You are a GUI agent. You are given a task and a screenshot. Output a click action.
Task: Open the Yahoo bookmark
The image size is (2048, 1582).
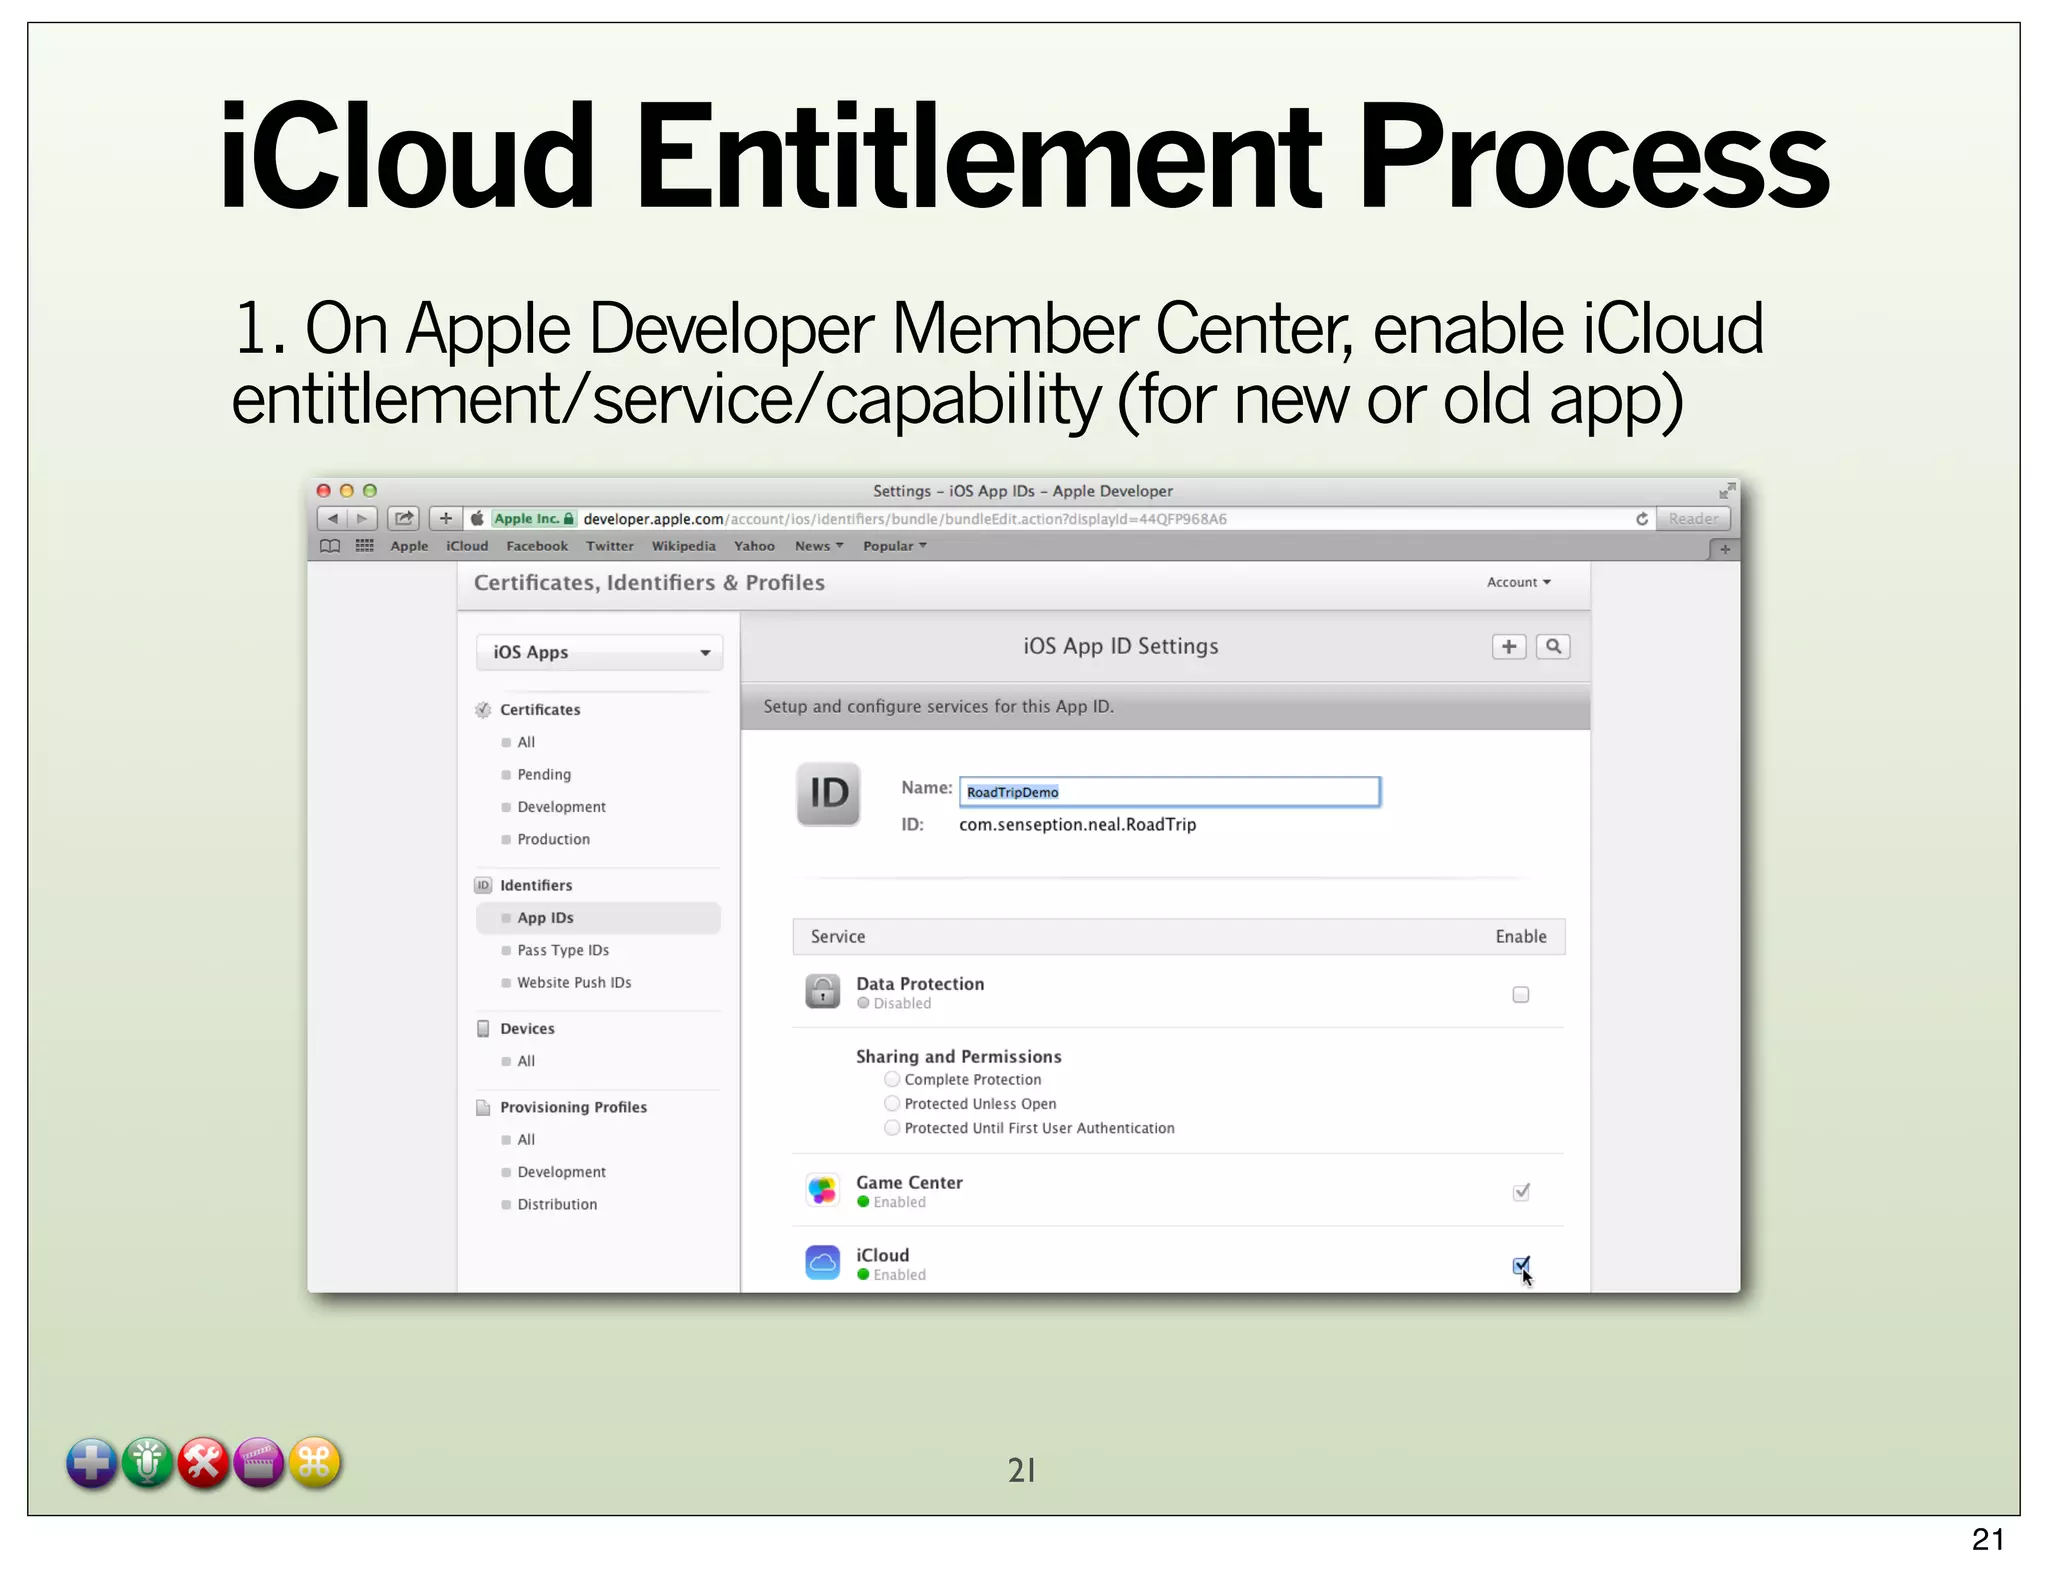(x=754, y=546)
